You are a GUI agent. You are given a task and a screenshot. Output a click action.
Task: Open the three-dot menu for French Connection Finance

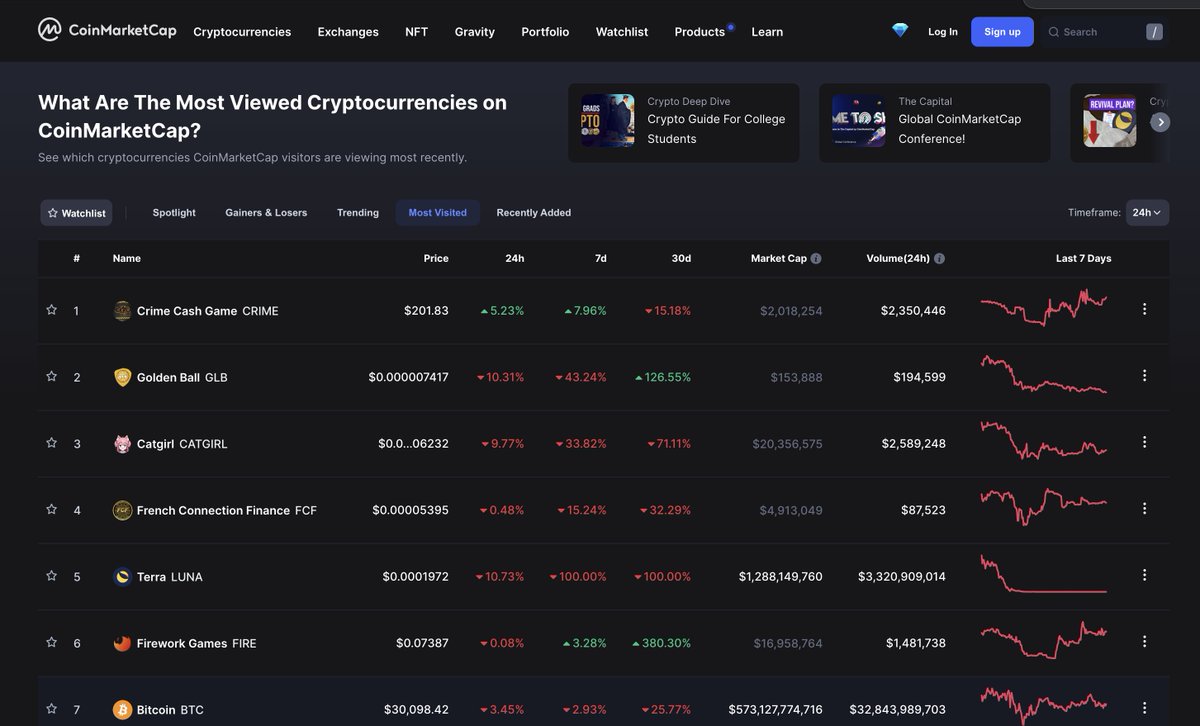[1145, 509]
